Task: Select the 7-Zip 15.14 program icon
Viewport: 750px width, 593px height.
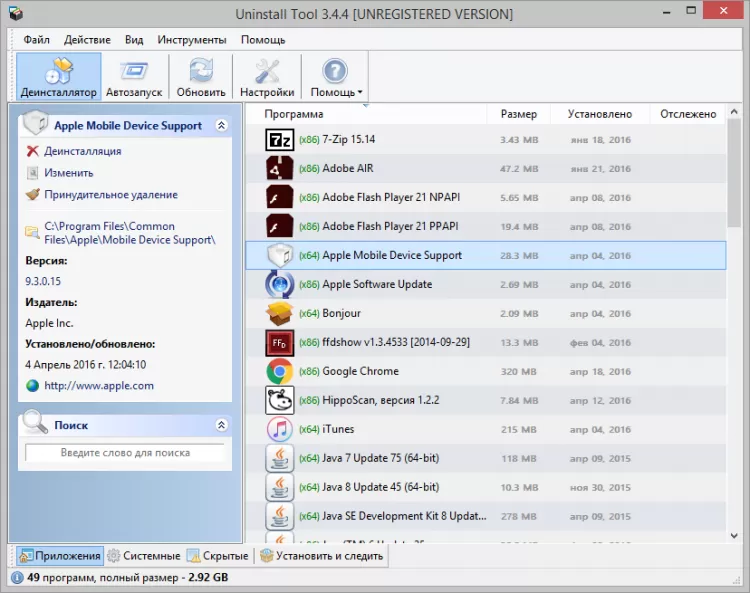Action: click(x=279, y=139)
